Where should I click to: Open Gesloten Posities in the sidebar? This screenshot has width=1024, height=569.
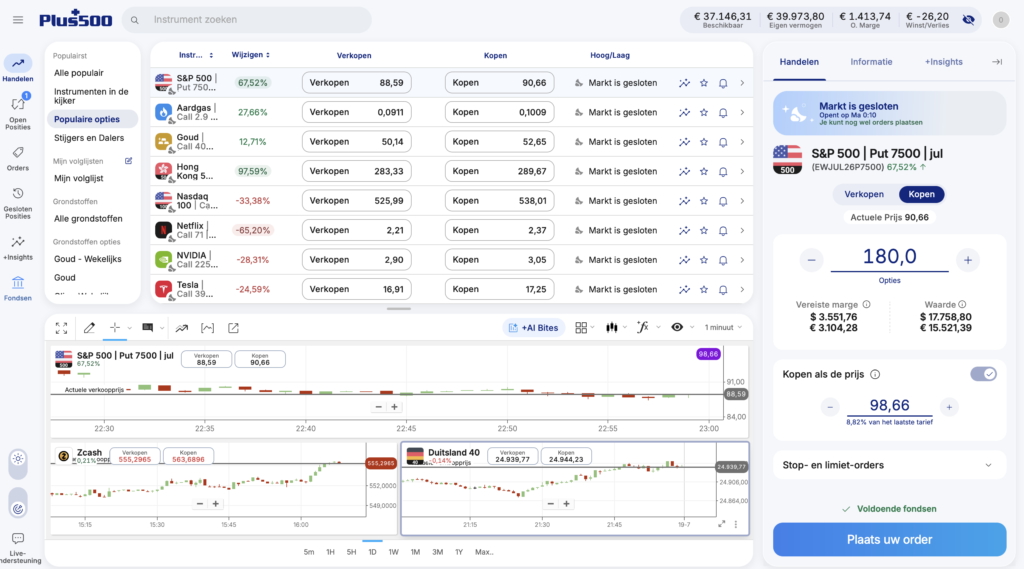18,203
